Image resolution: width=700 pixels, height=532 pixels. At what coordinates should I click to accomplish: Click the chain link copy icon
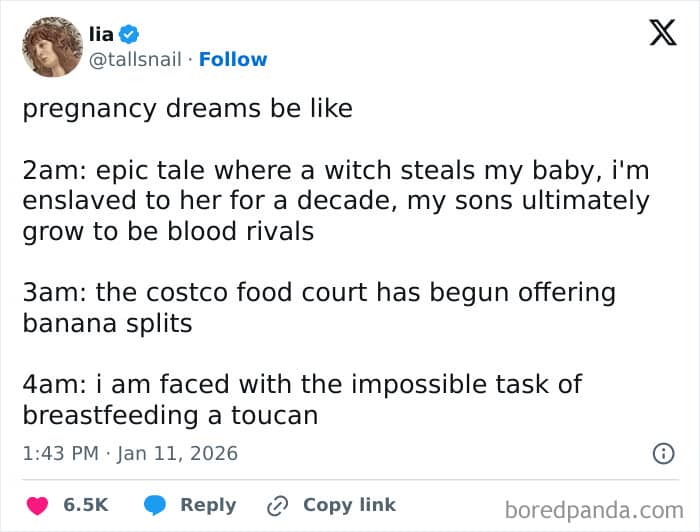coord(277,505)
